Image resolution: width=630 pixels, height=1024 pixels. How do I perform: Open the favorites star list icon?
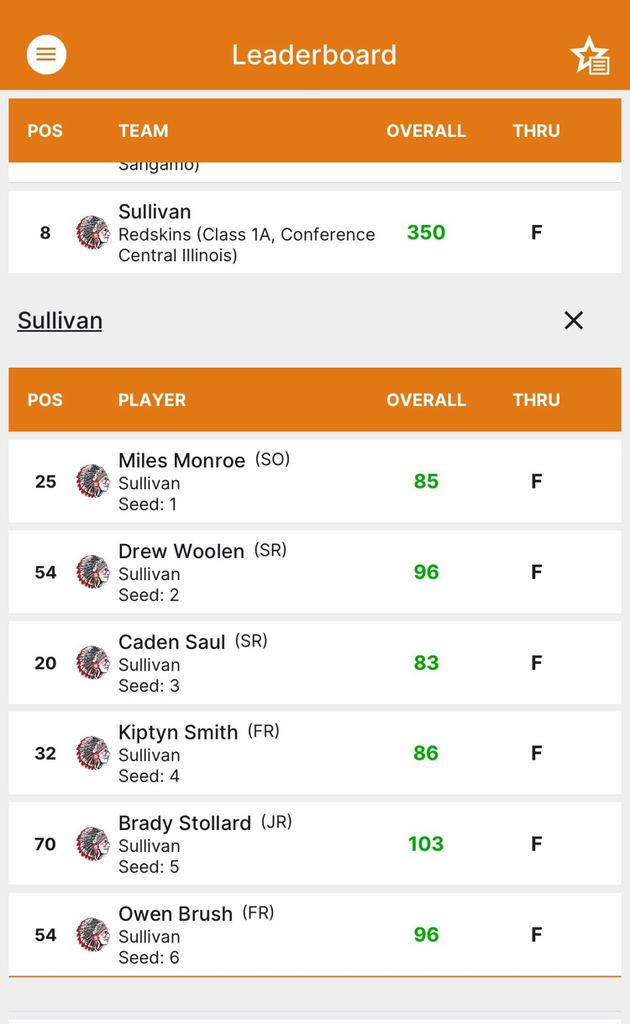pos(589,56)
